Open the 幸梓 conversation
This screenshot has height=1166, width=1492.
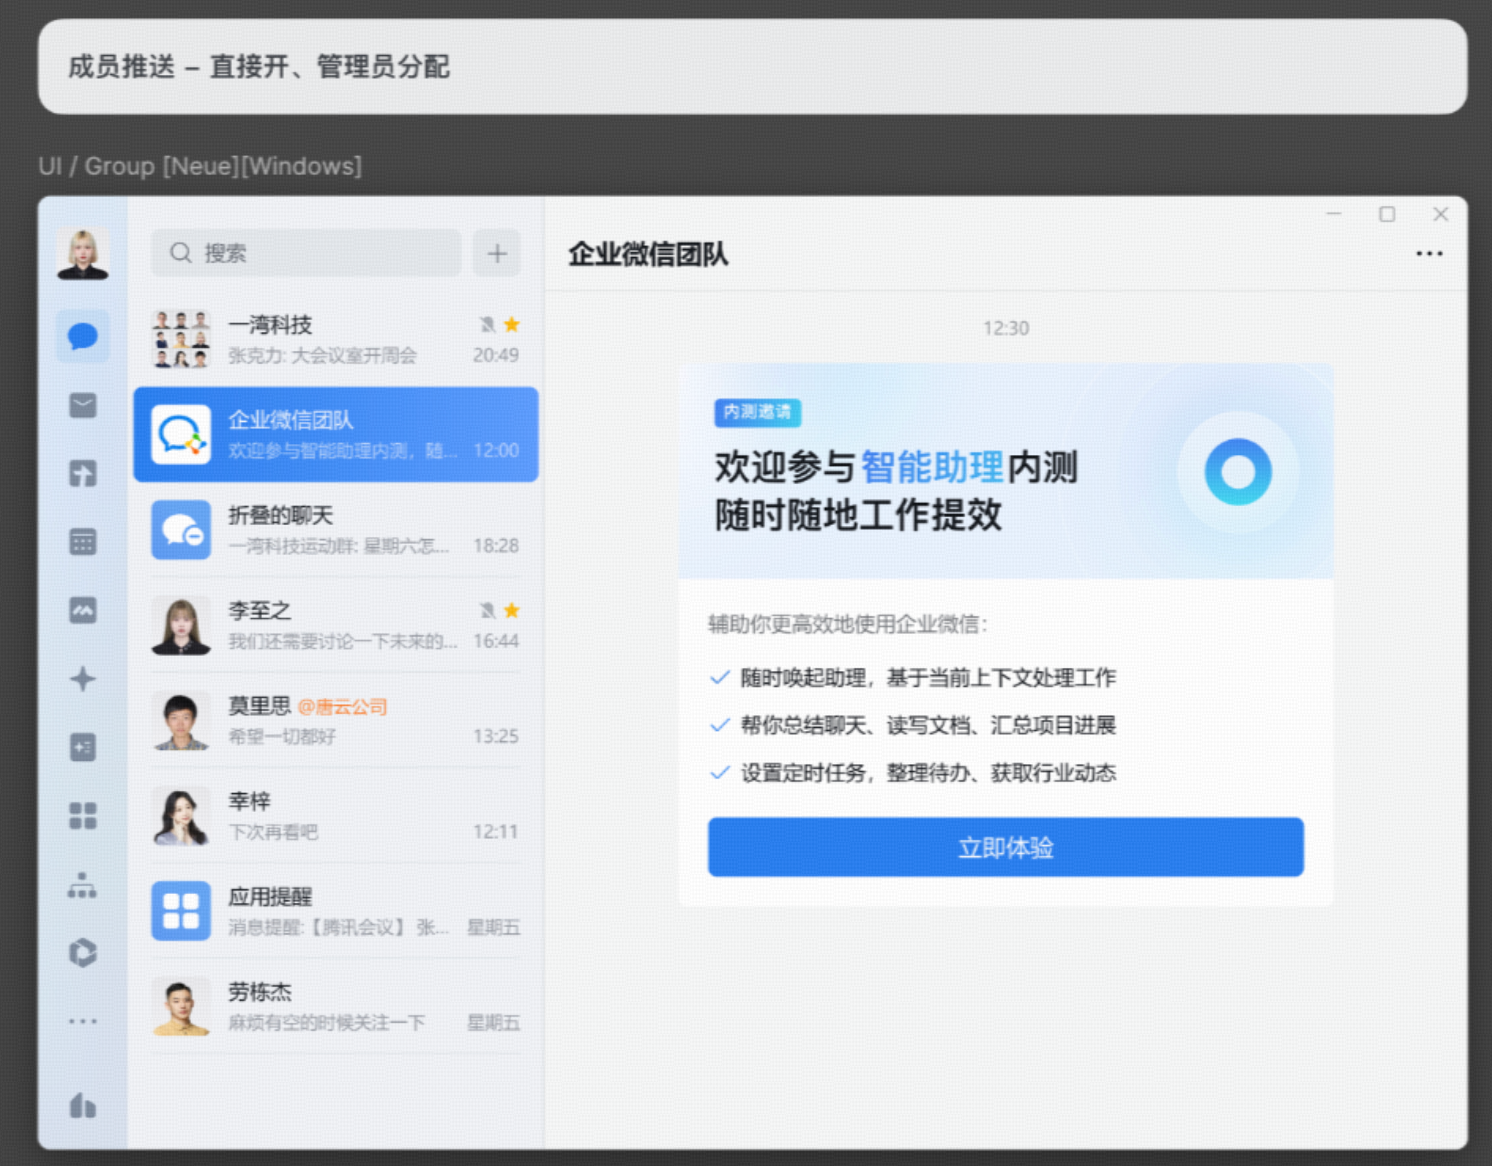(336, 816)
